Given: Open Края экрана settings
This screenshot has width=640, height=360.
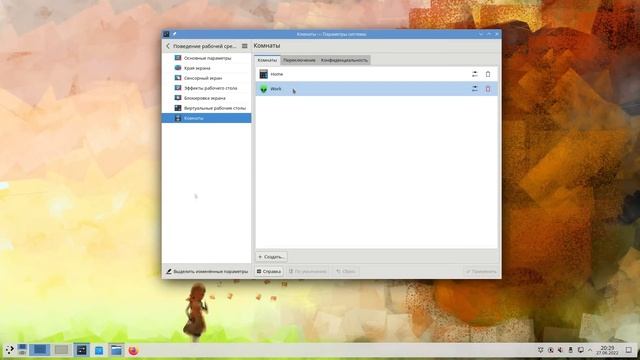Looking at the screenshot, I should click(207, 68).
